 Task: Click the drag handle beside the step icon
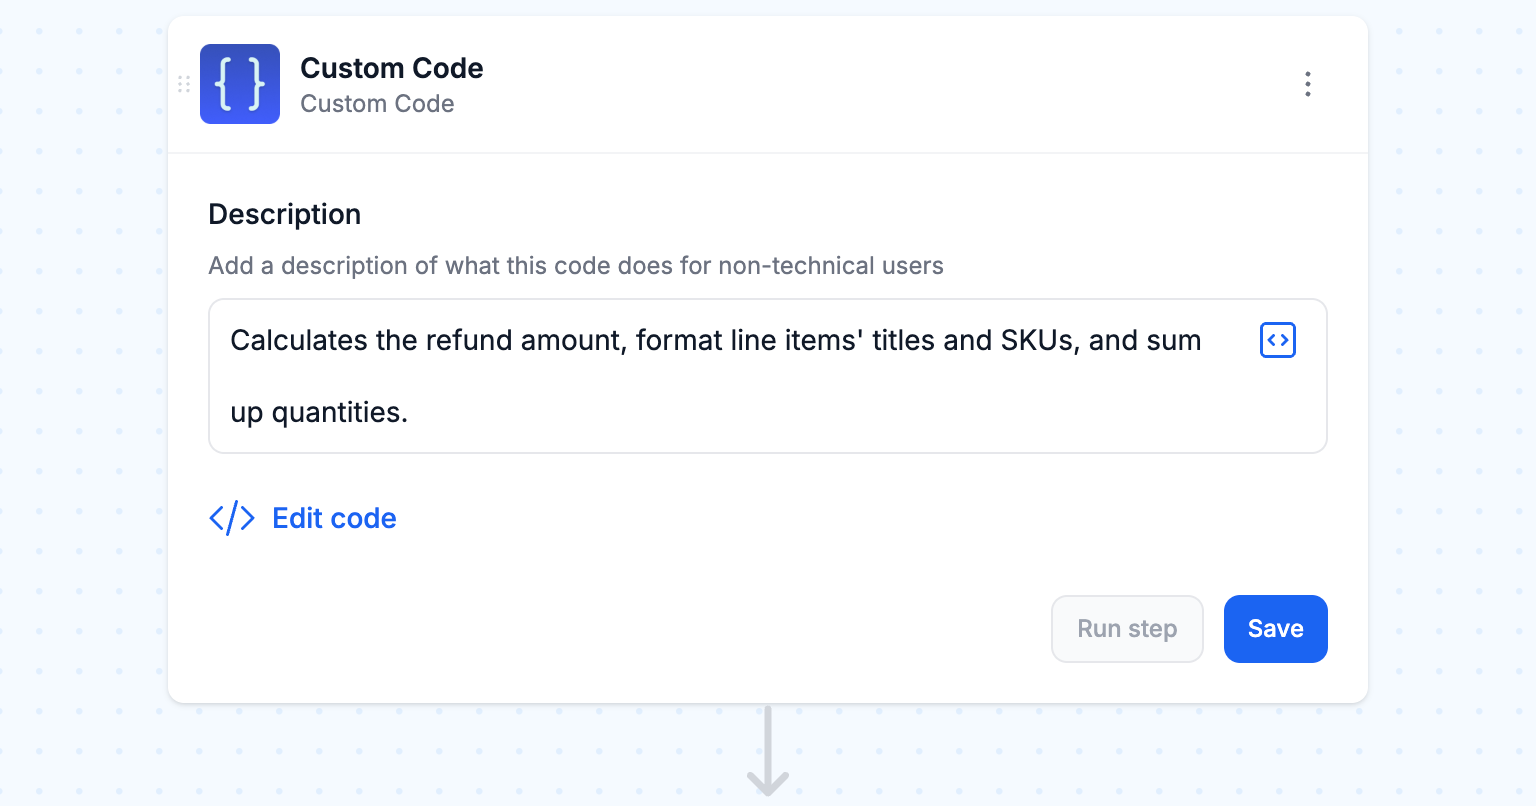tap(184, 84)
